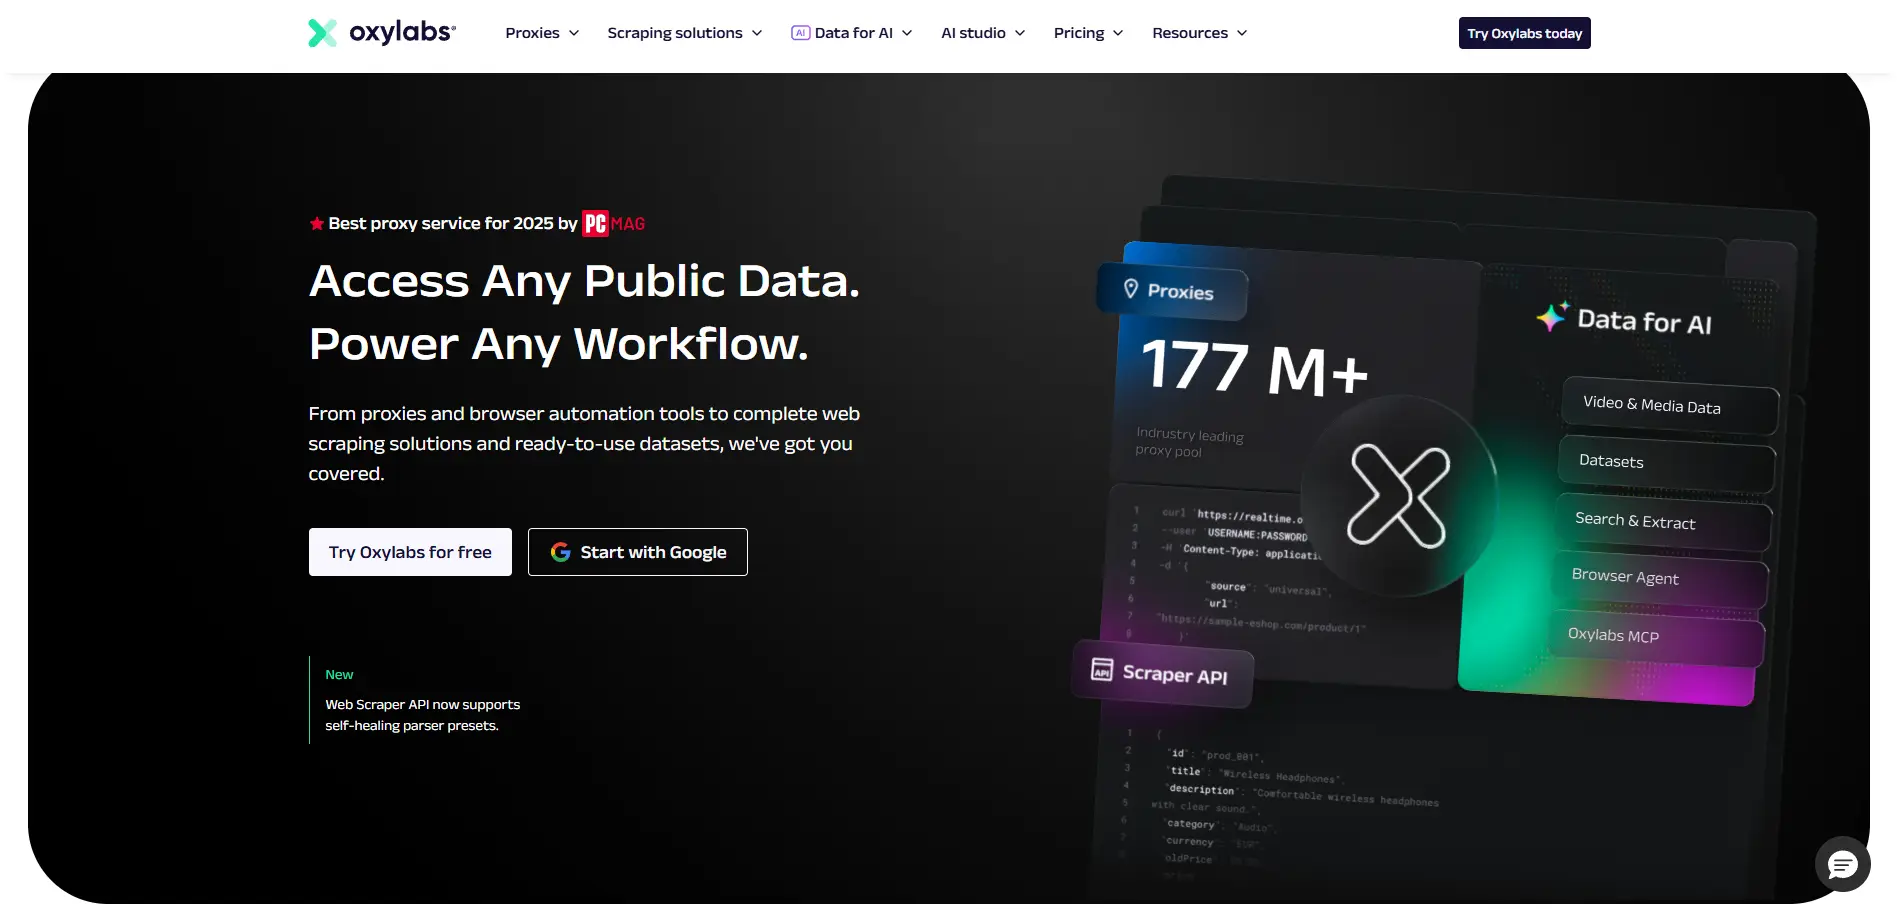The height and width of the screenshot is (909, 1897).
Task: Open the self-healing parser presets announcement
Action: pos(422,715)
